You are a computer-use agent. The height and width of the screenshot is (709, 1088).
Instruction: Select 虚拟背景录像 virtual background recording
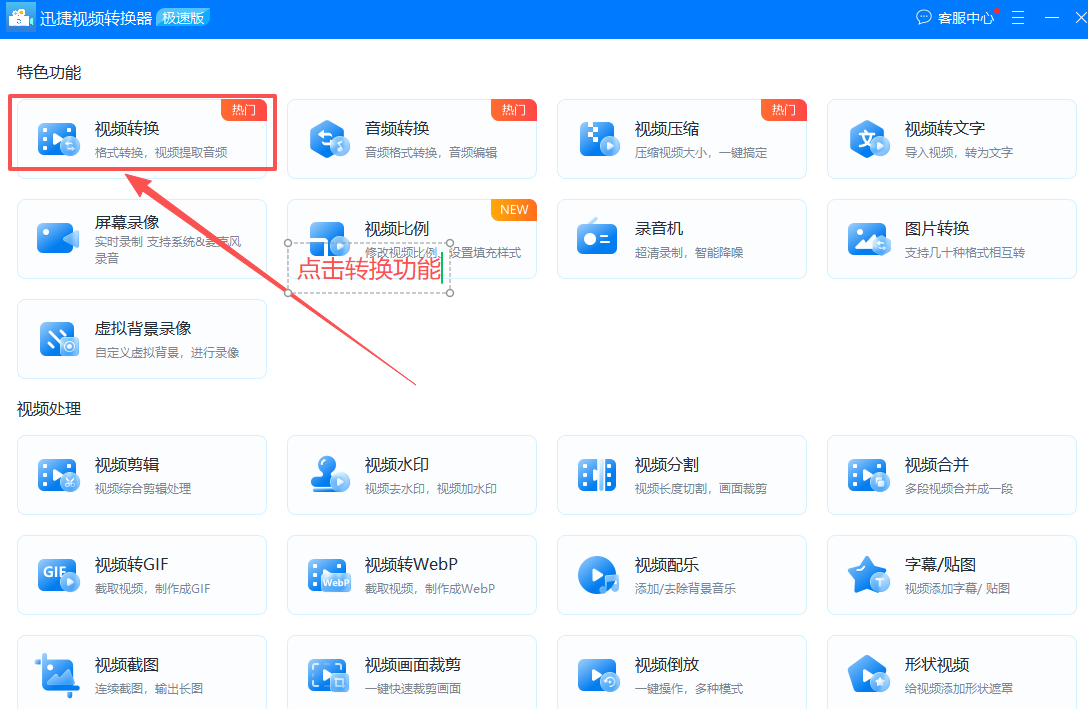[x=141, y=338]
